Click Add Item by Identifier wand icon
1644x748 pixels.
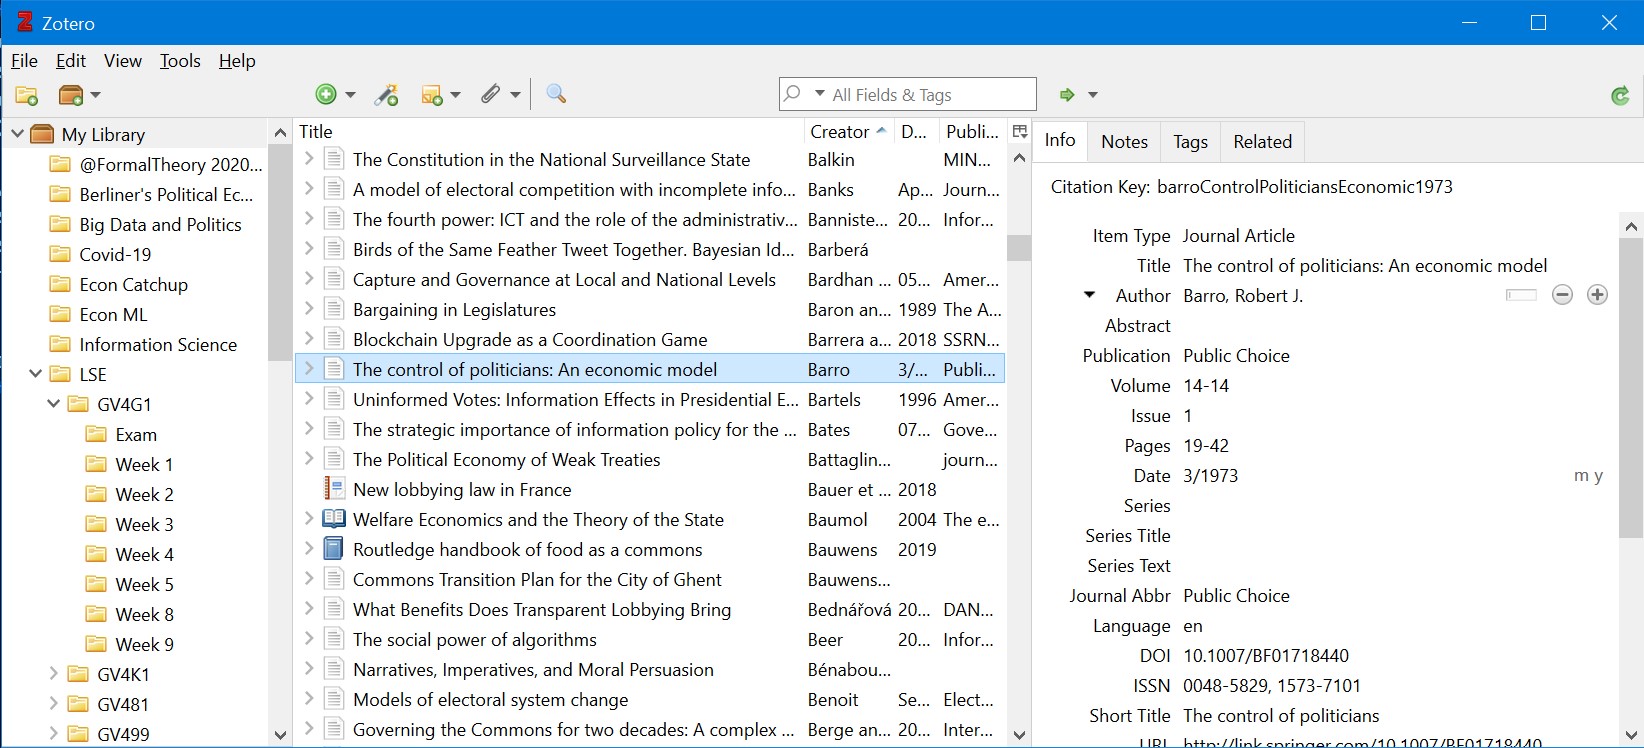pos(387,95)
